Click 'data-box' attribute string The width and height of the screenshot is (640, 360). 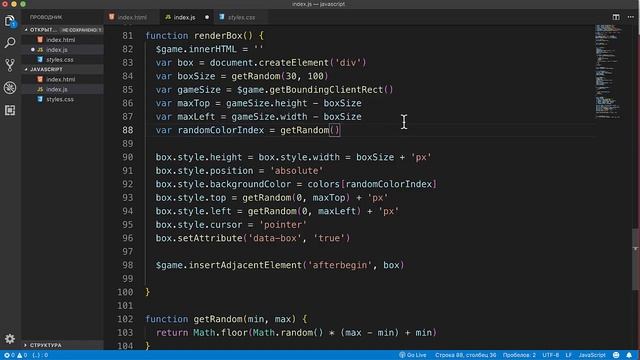pyautogui.click(x=275, y=238)
